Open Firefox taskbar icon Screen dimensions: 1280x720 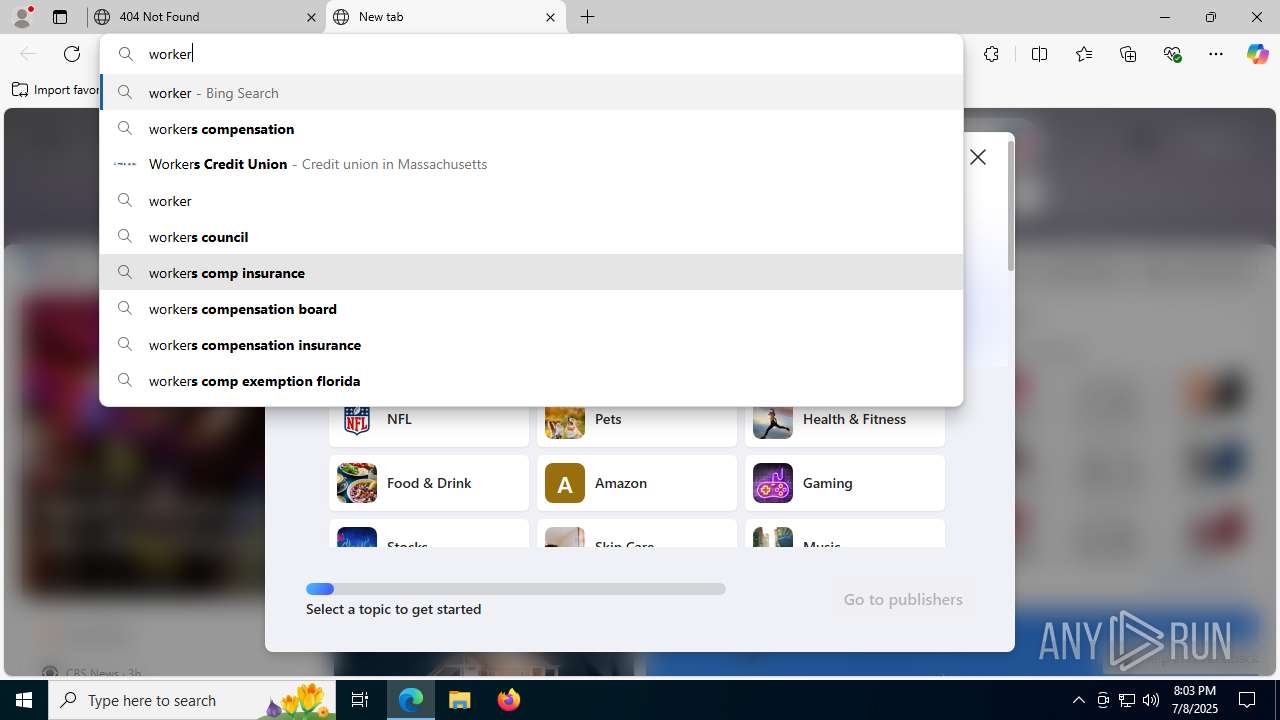tap(509, 700)
